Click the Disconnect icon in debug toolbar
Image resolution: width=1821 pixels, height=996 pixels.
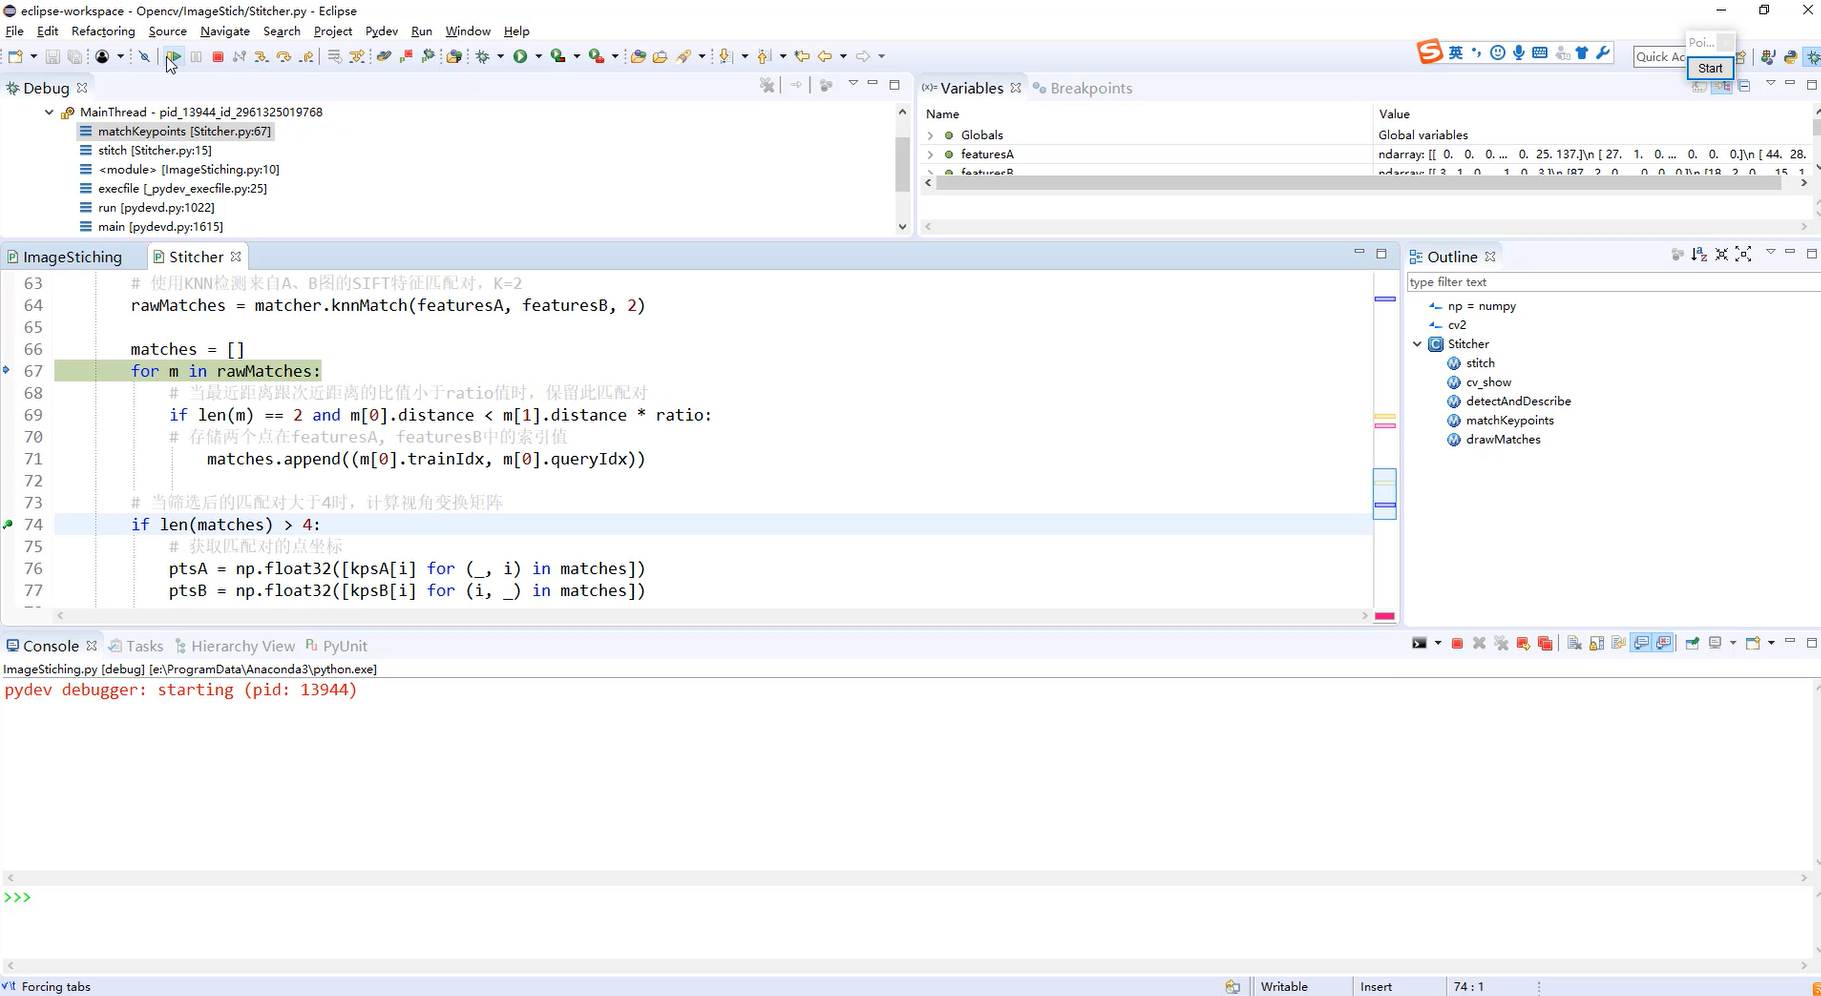click(239, 56)
